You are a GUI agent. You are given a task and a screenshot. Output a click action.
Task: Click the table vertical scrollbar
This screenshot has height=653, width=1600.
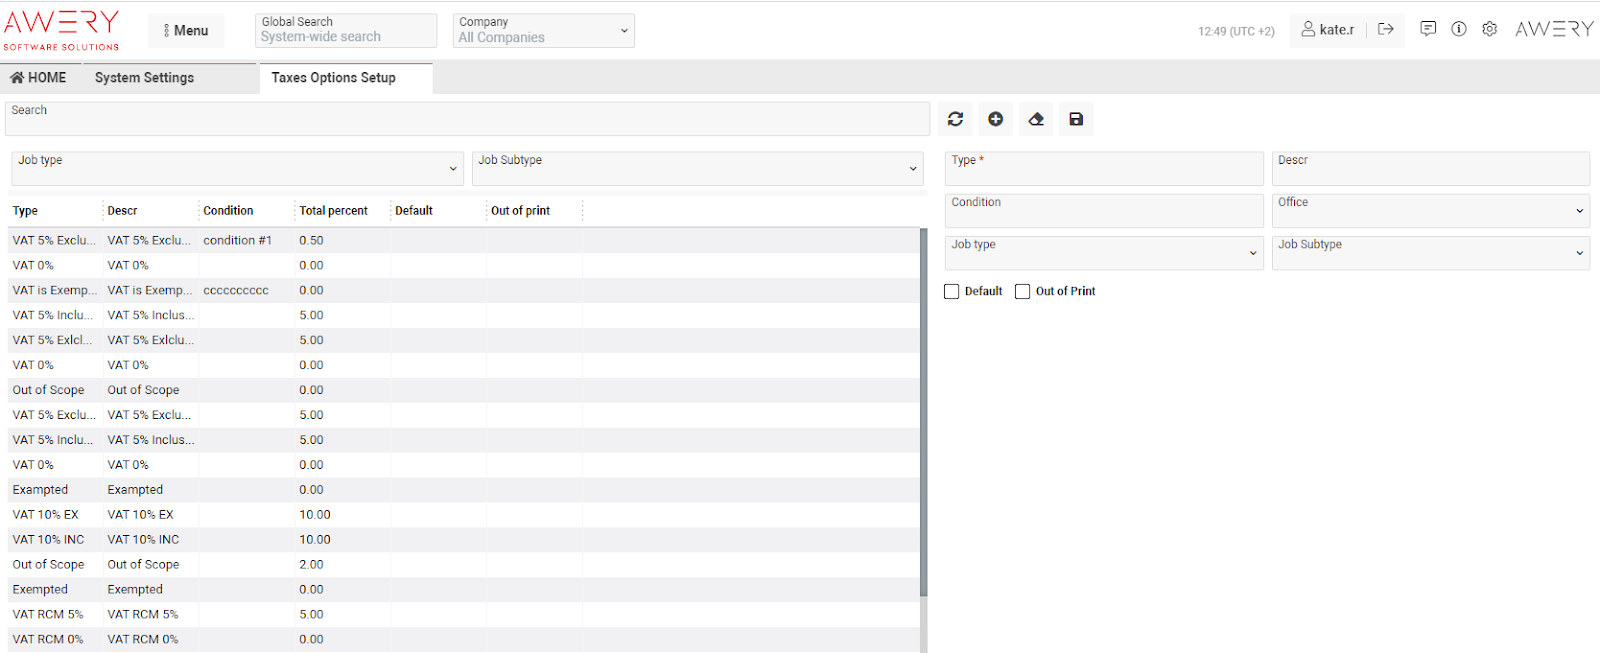pos(923,410)
